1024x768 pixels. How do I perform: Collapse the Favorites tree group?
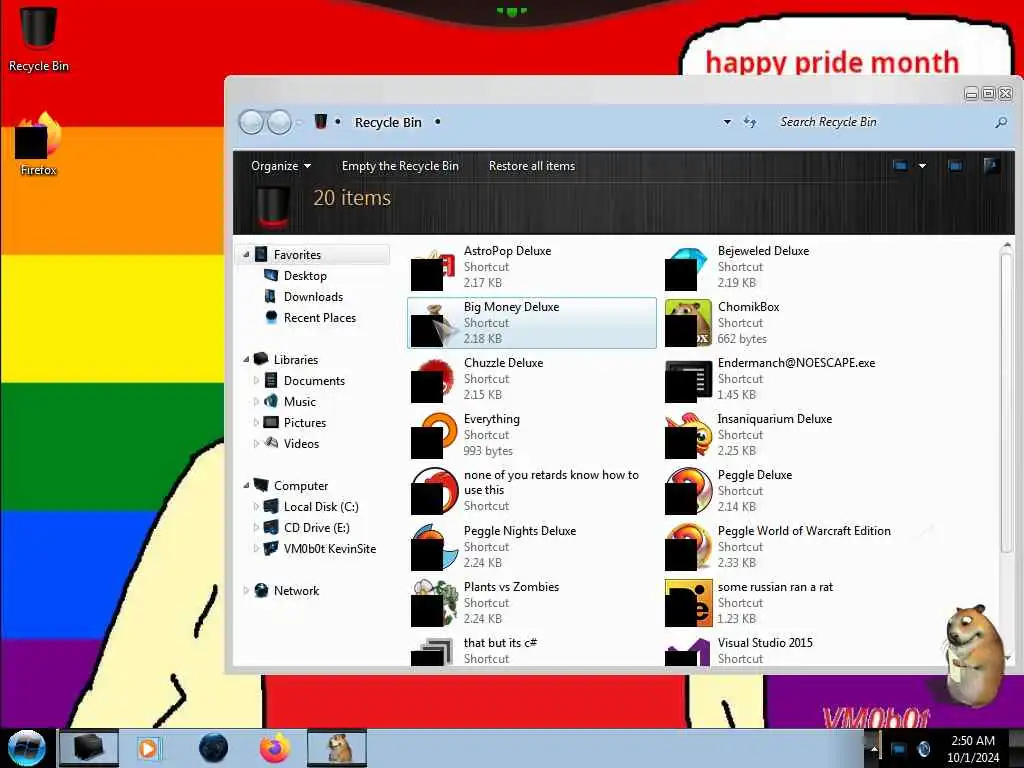246,255
